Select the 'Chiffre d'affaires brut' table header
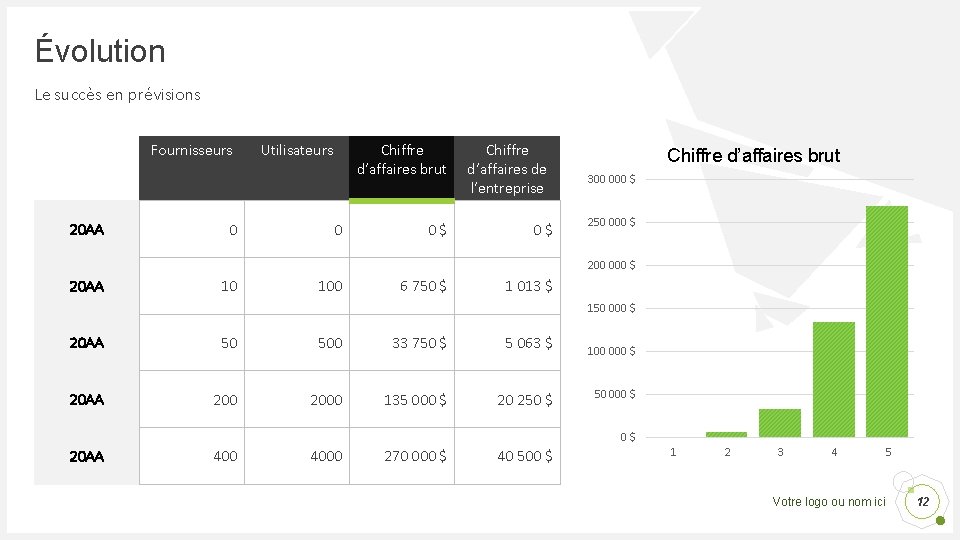Viewport: 960px width, 540px height. (x=401, y=160)
